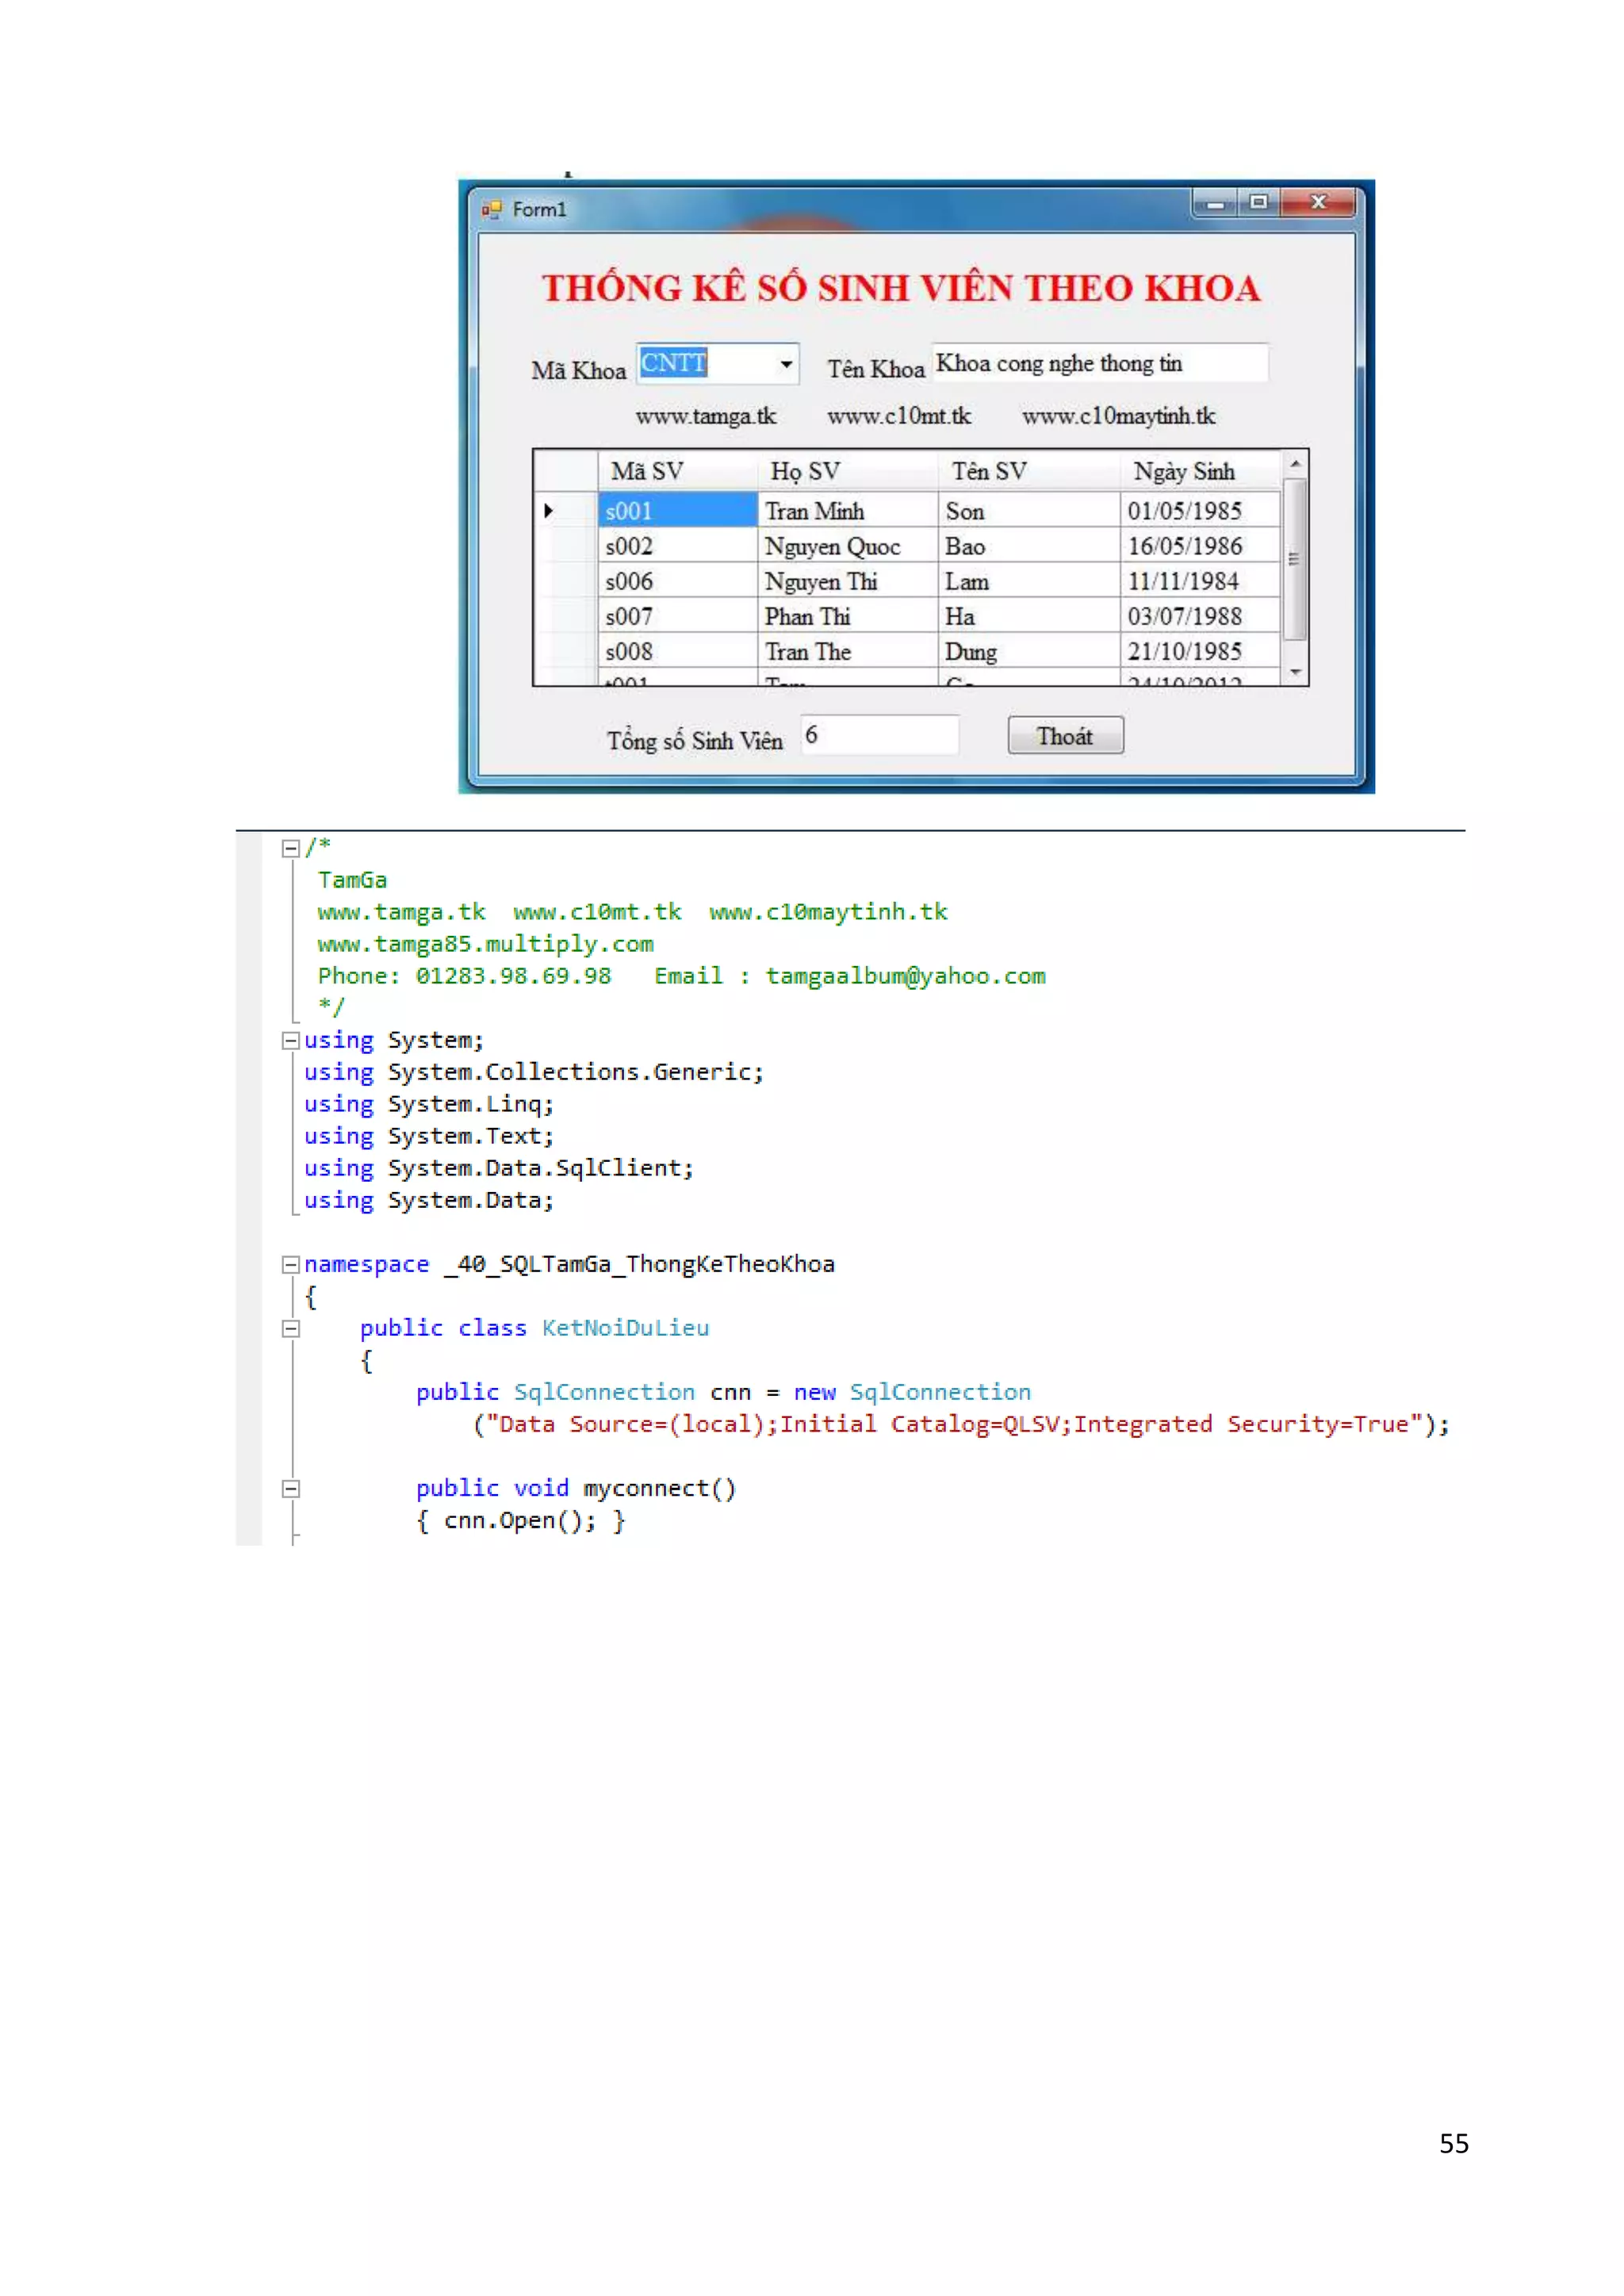Collapse the using System region
The image size is (1624, 2296).
coord(291,1041)
